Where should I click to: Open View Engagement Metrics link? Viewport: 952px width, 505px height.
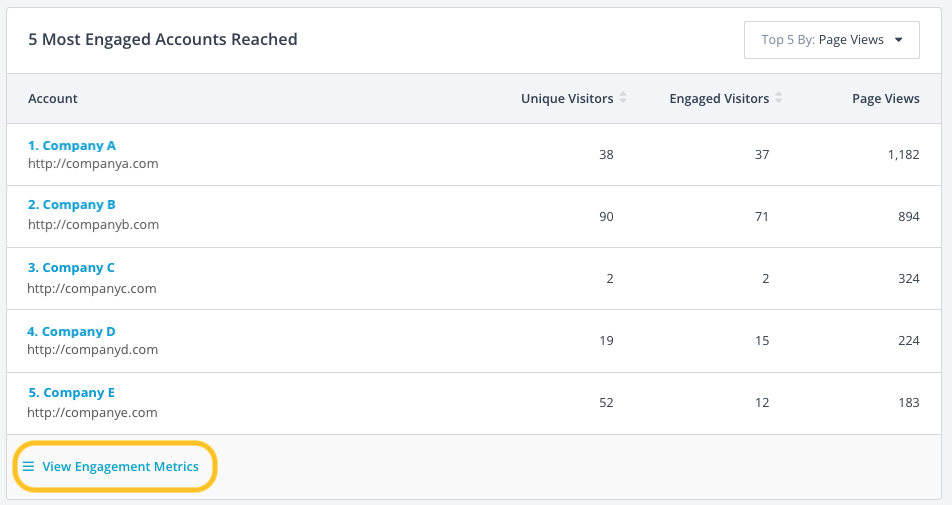click(120, 467)
